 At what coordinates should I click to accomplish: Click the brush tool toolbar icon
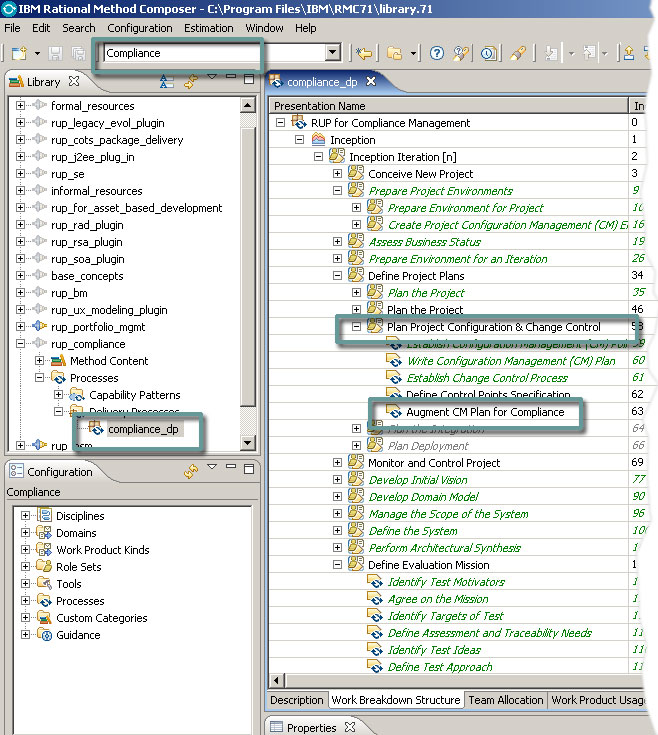[x=518, y=53]
